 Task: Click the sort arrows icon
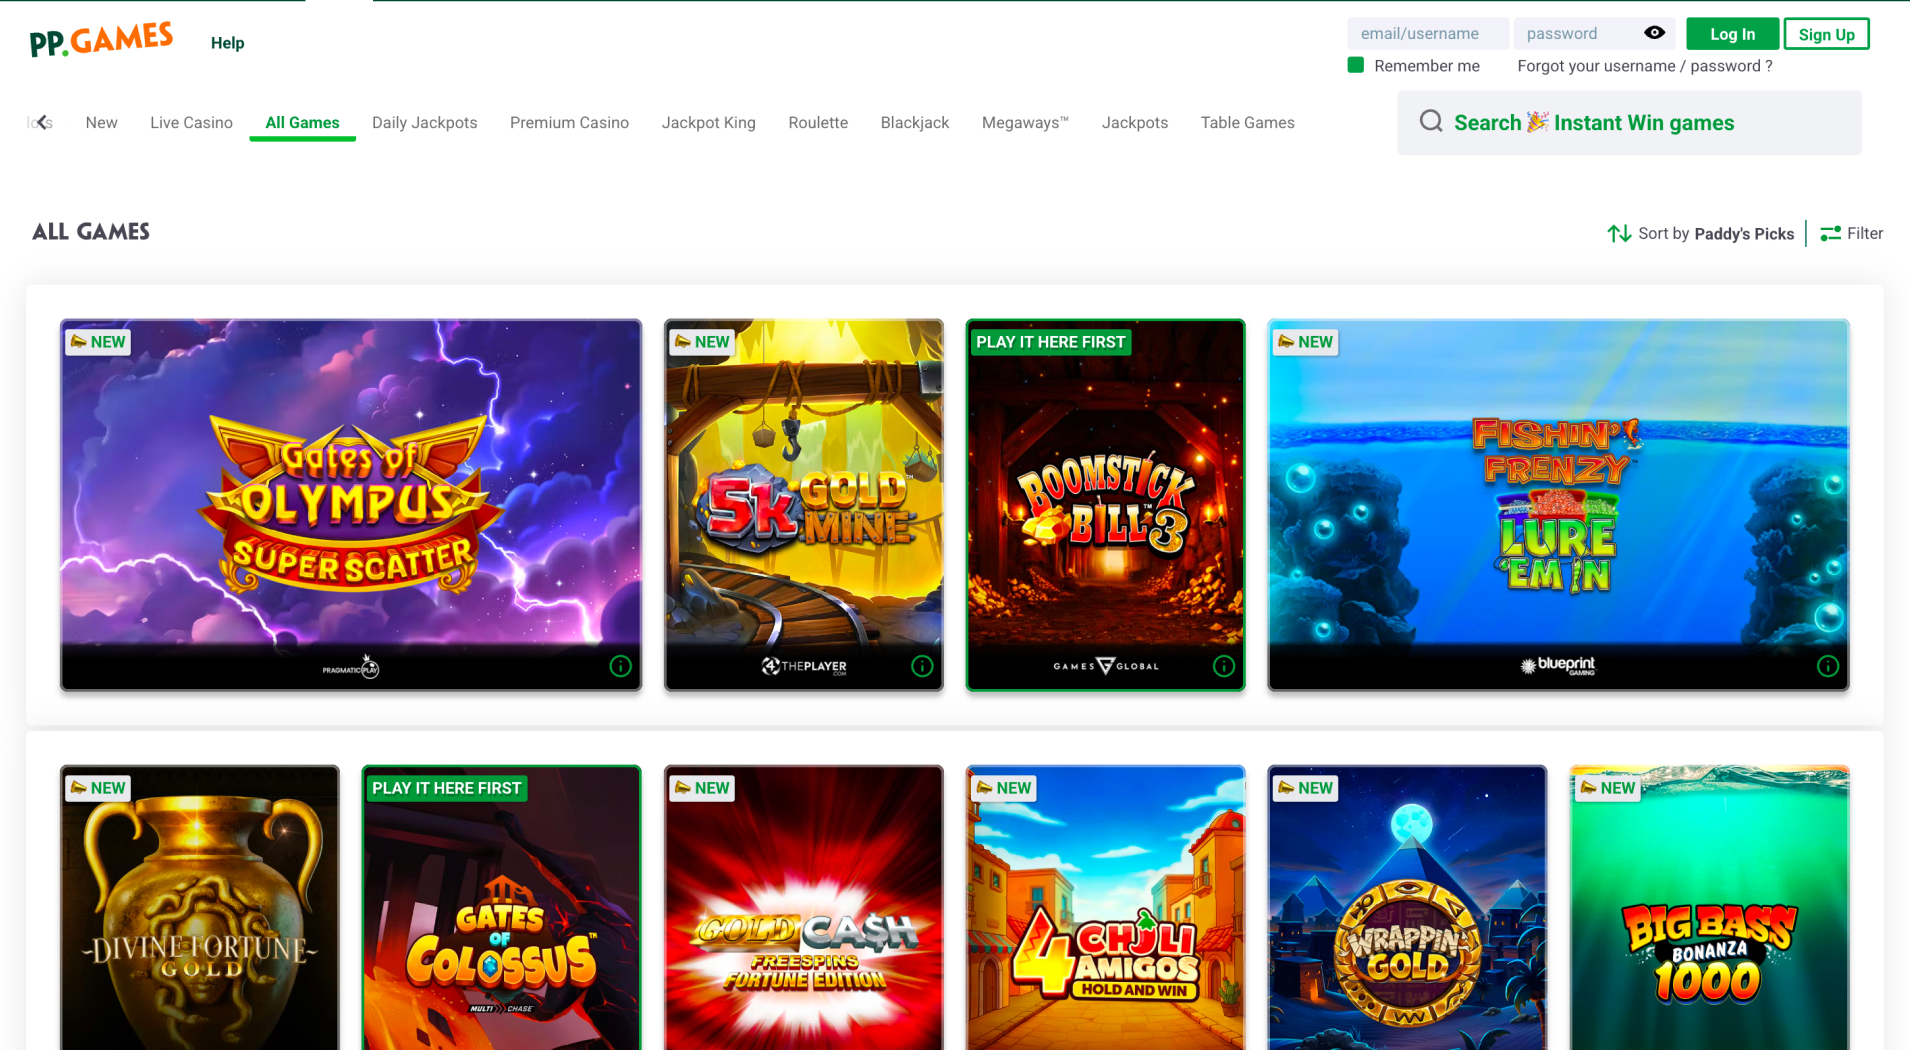click(x=1619, y=233)
